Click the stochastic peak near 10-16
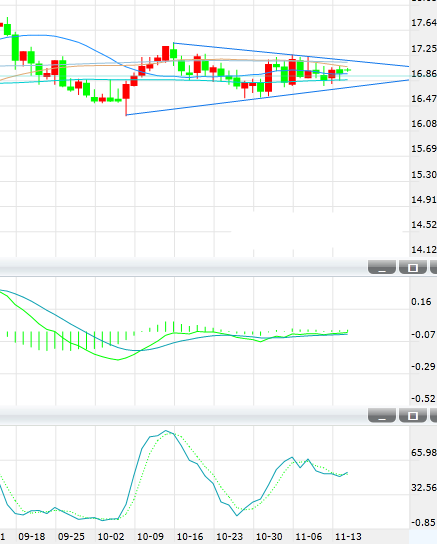 (x=166, y=431)
